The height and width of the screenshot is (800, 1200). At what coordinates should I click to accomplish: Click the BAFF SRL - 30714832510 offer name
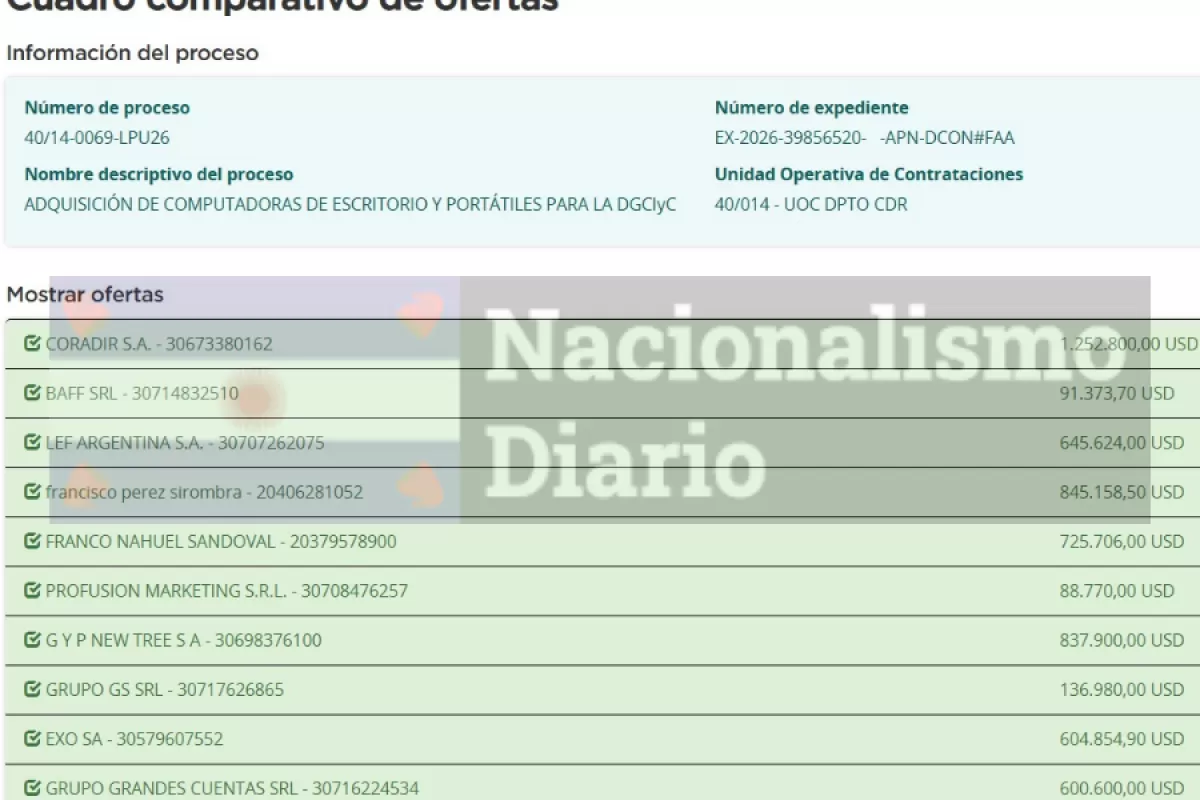tap(142, 393)
